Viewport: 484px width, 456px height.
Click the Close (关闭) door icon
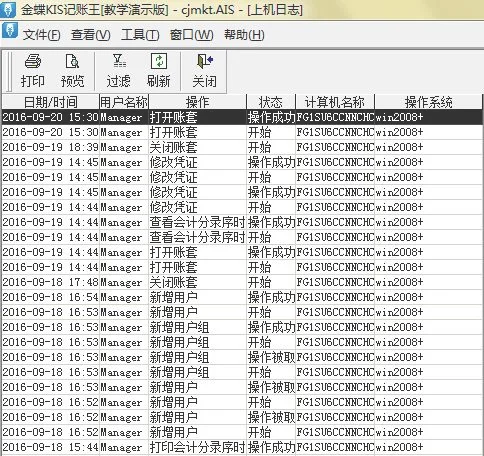tap(204, 61)
